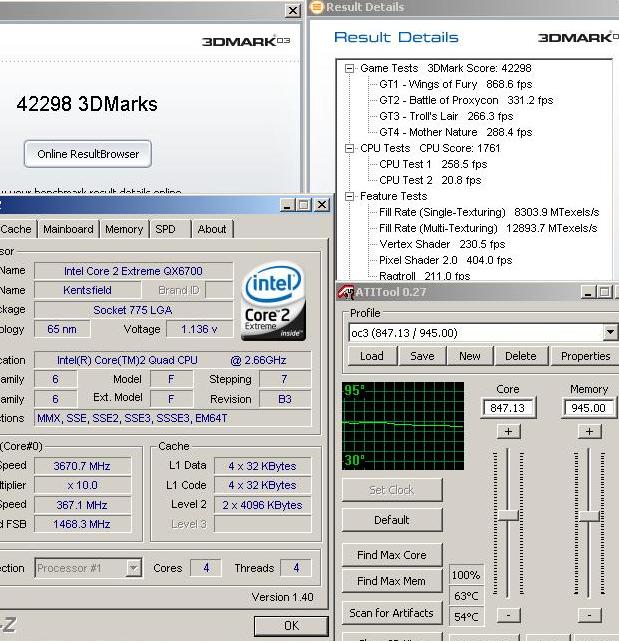
Task: Click the Load profile button
Action: pyautogui.click(x=372, y=356)
